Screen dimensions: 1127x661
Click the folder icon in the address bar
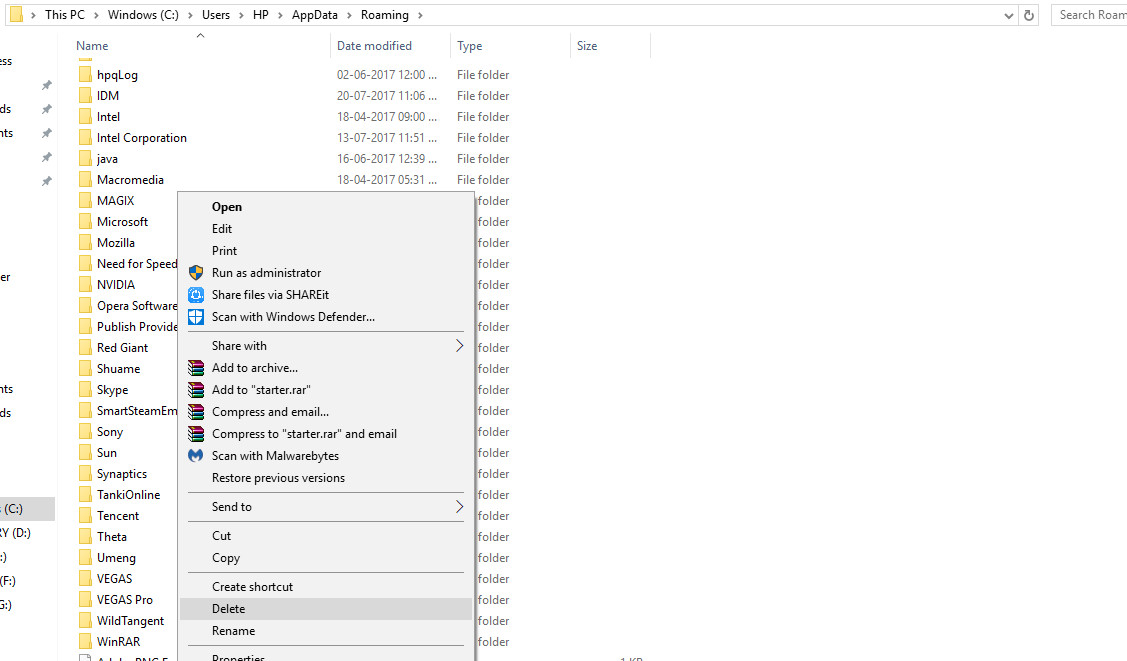(x=16, y=14)
